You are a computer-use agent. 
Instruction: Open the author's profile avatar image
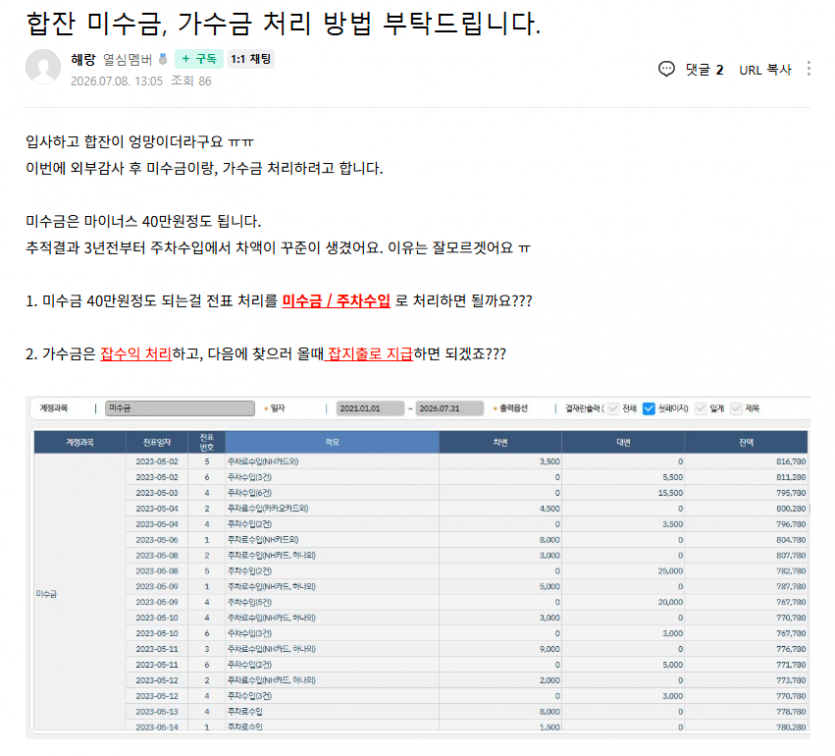pos(43,67)
